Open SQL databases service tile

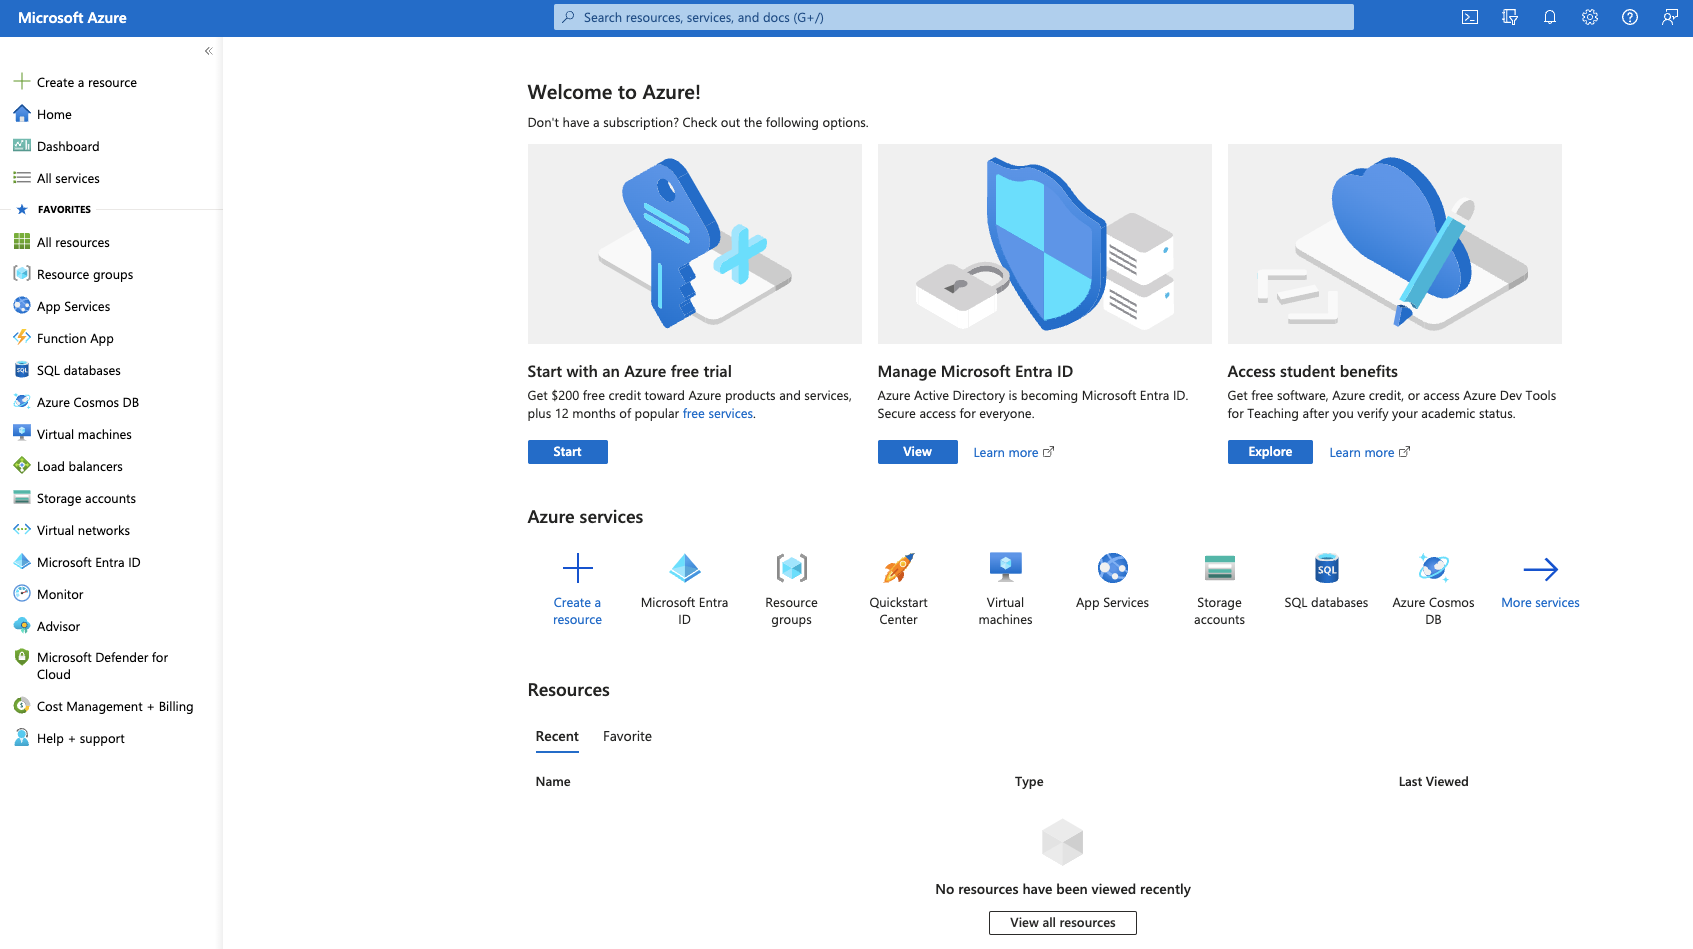tap(1326, 581)
